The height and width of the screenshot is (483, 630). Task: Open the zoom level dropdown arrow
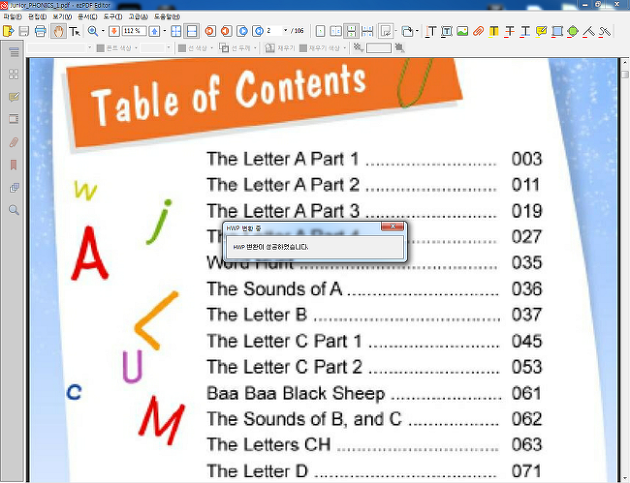point(165,31)
